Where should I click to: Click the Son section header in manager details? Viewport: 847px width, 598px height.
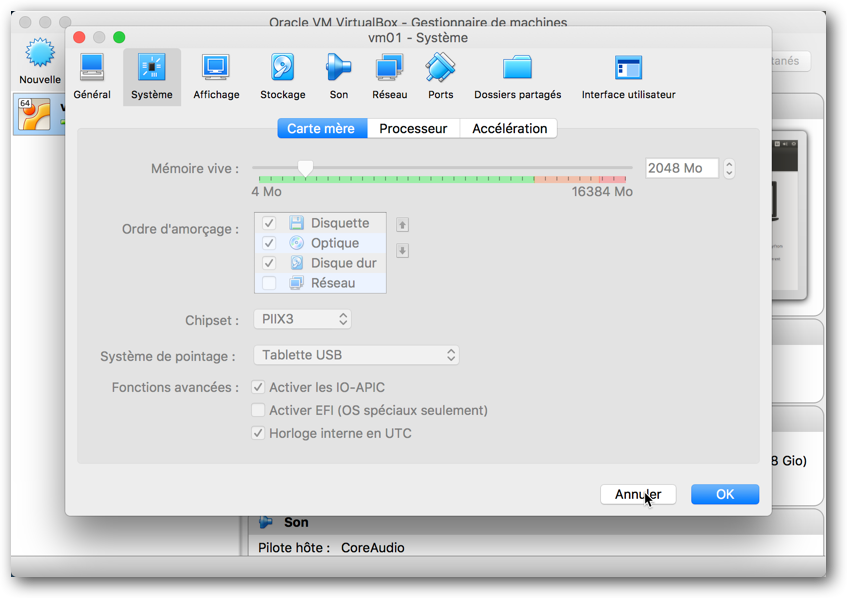point(296,522)
